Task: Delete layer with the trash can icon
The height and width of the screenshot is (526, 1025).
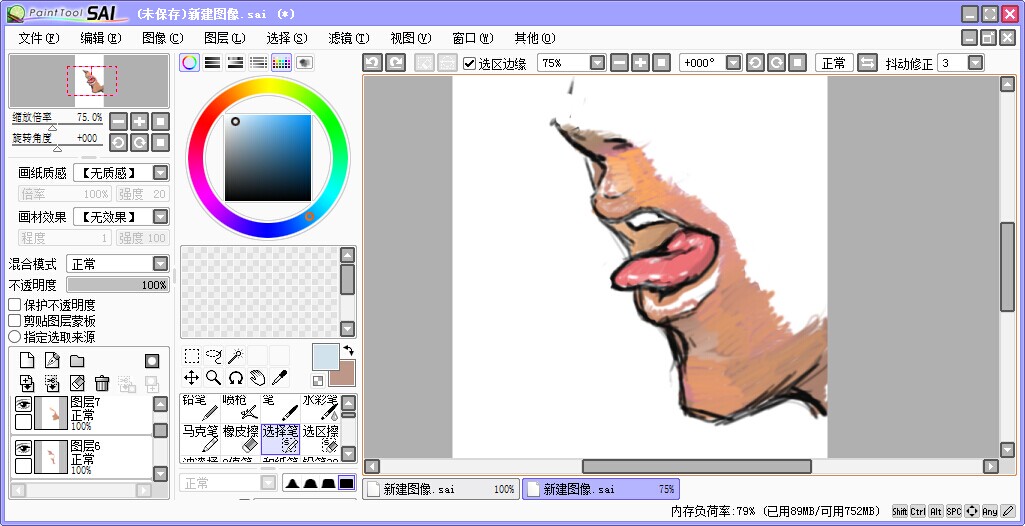Action: click(102, 383)
